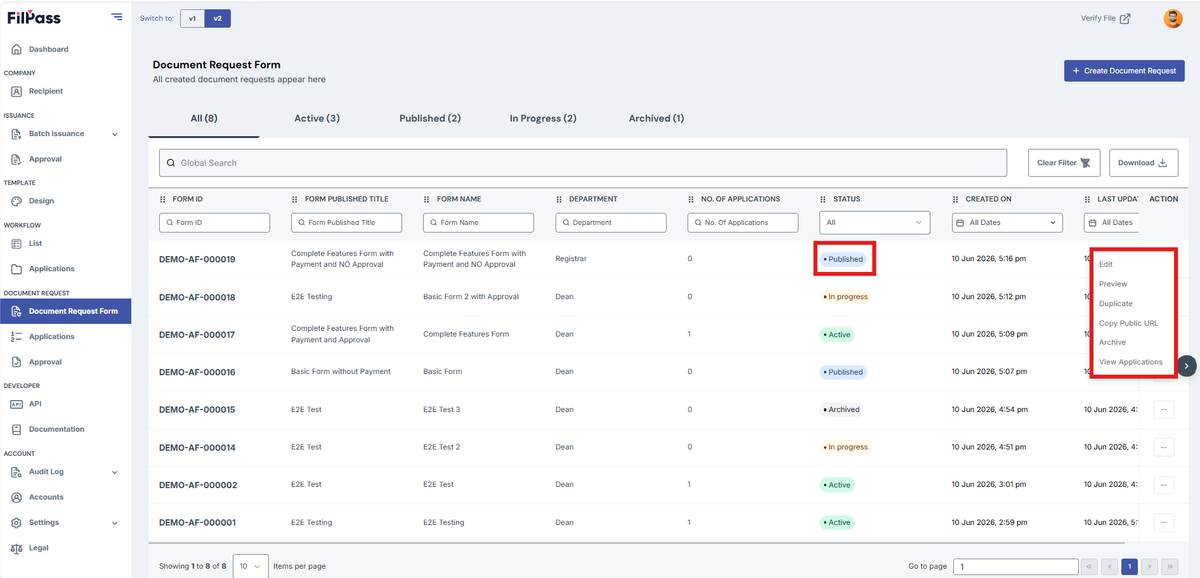Open the user avatar profile menu
The width and height of the screenshot is (1200, 578).
pyautogui.click(x=1173, y=18)
